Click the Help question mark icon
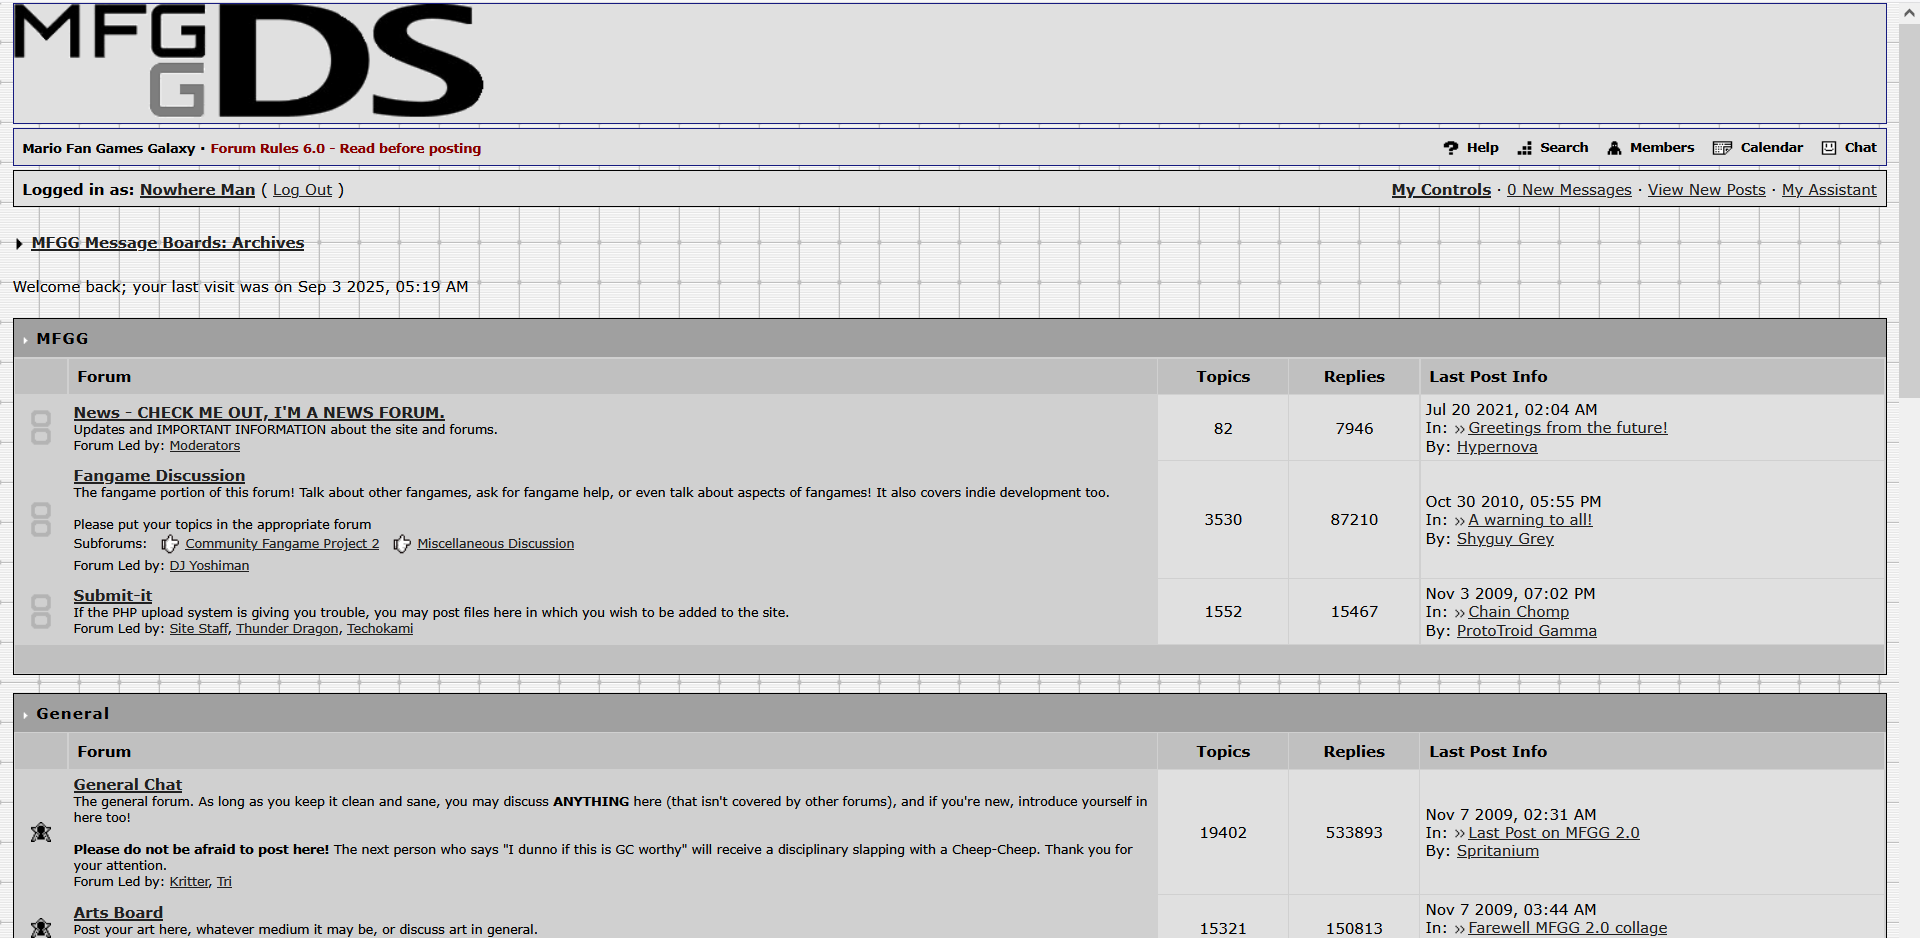Image resolution: width=1920 pixels, height=938 pixels. [1451, 148]
